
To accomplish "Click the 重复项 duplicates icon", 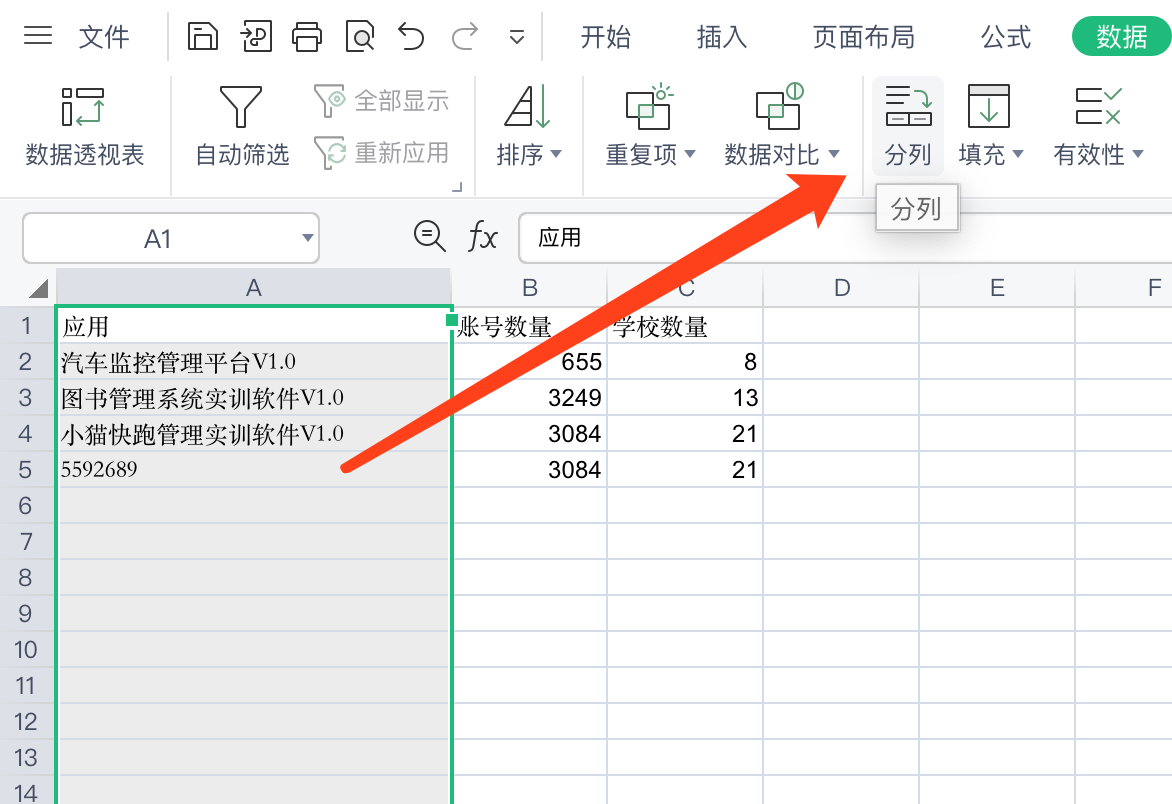I will tap(649, 106).
